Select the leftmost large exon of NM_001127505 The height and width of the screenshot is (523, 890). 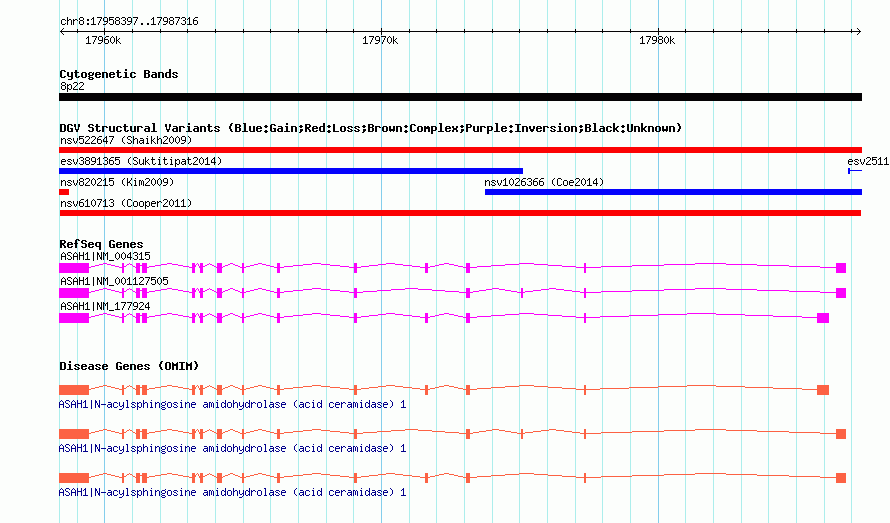tap(74, 293)
